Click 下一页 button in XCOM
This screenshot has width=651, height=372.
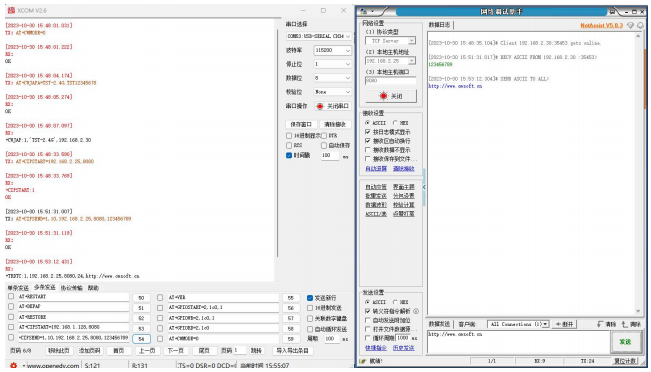click(x=176, y=350)
